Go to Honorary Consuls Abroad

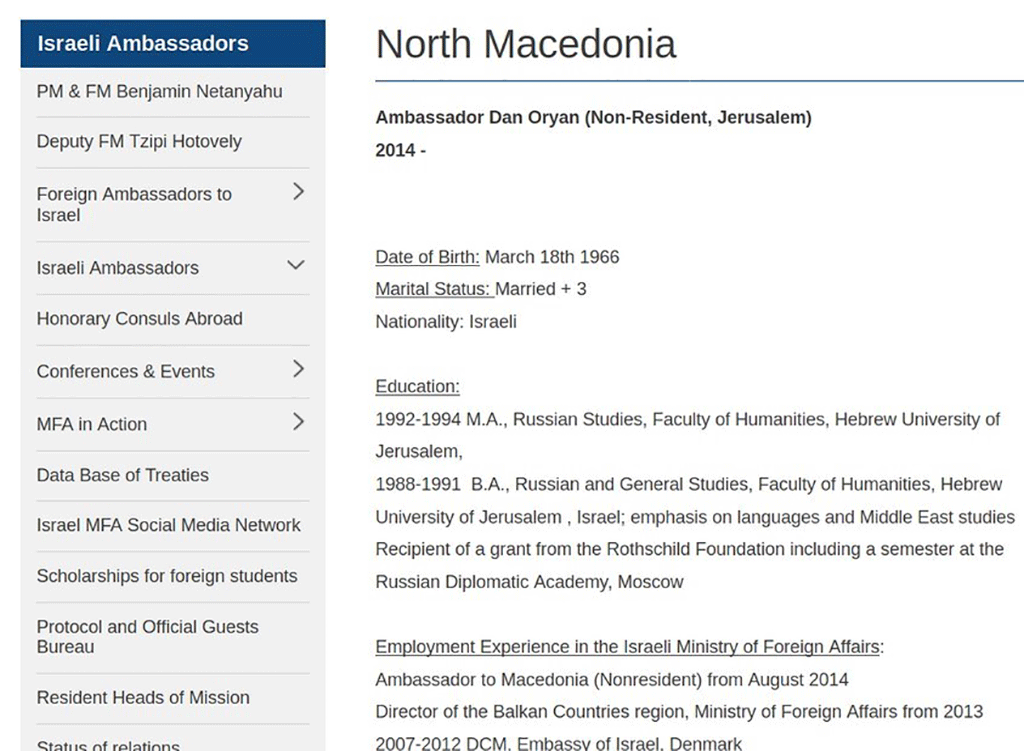pos(140,319)
